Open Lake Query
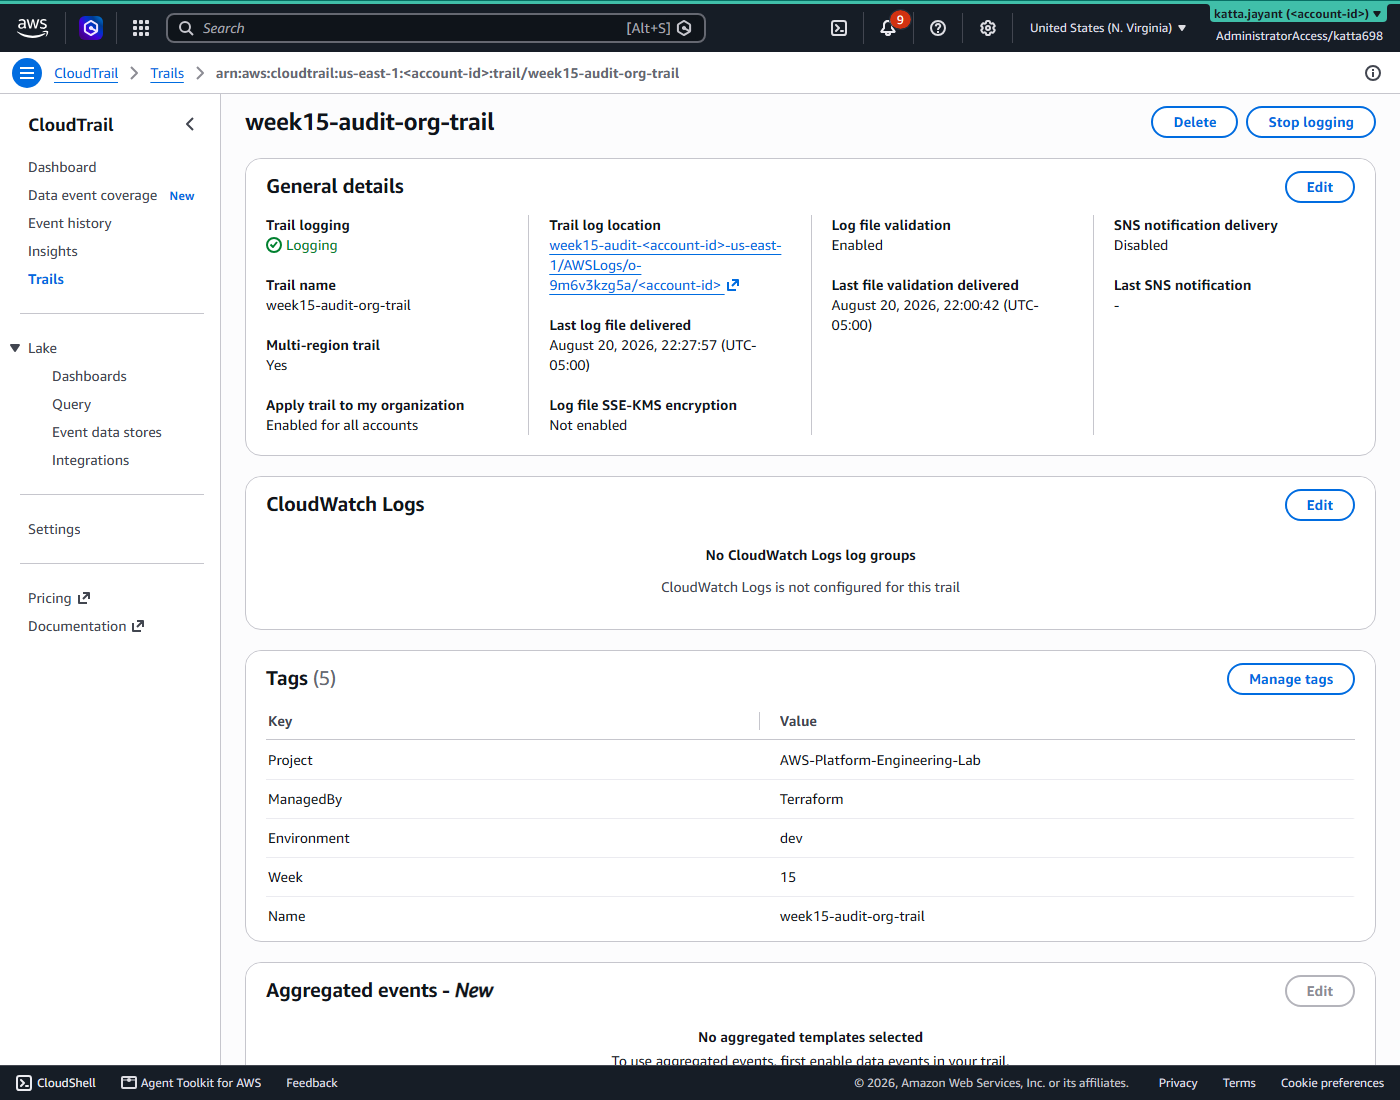This screenshot has height=1100, width=1400. click(71, 404)
